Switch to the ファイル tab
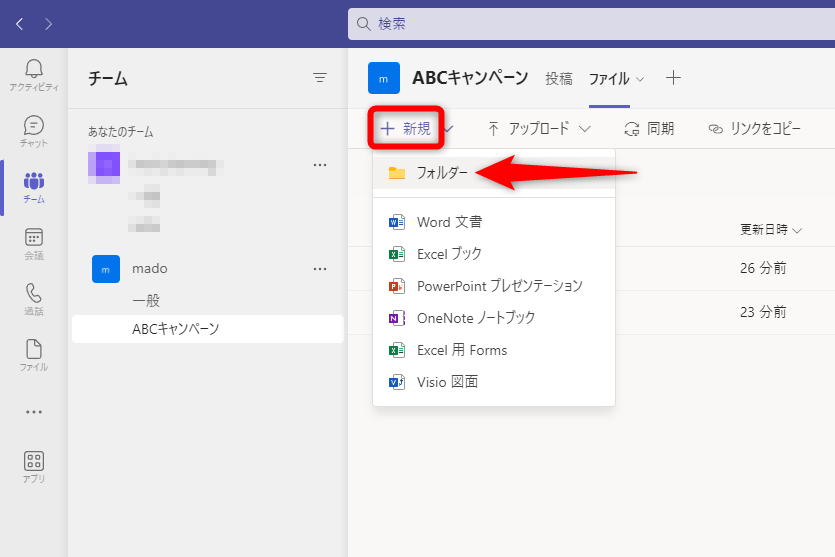The image size is (835, 557). 609,79
